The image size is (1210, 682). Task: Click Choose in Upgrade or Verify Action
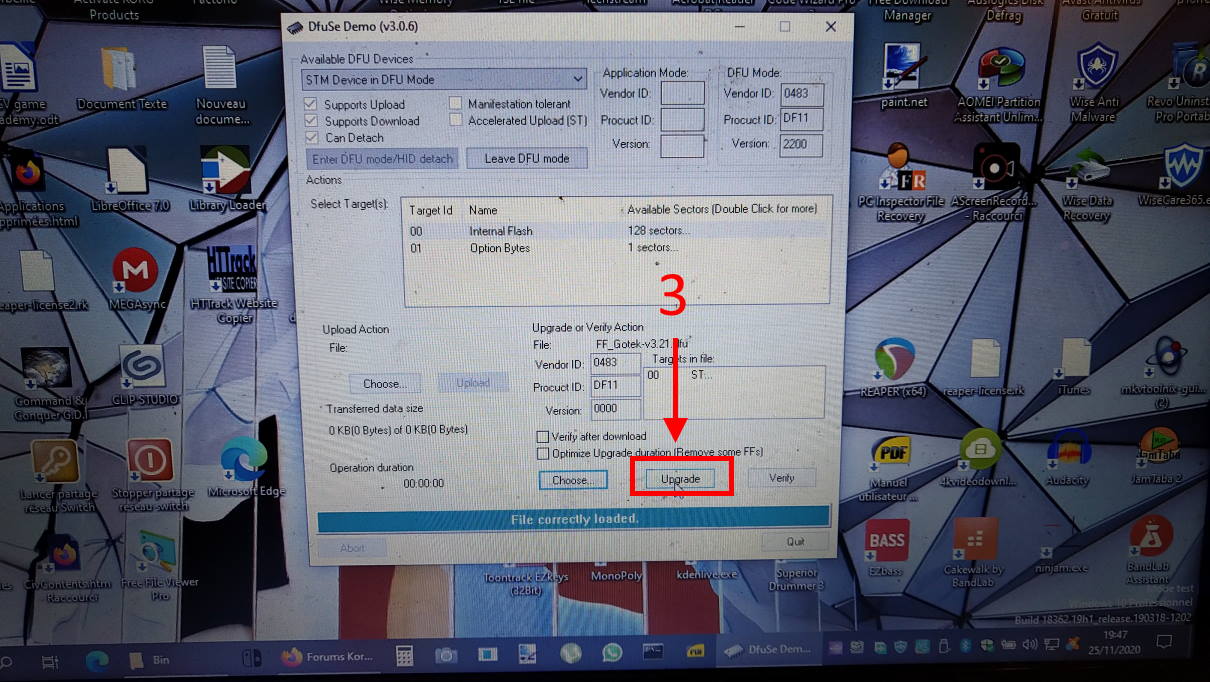[573, 480]
